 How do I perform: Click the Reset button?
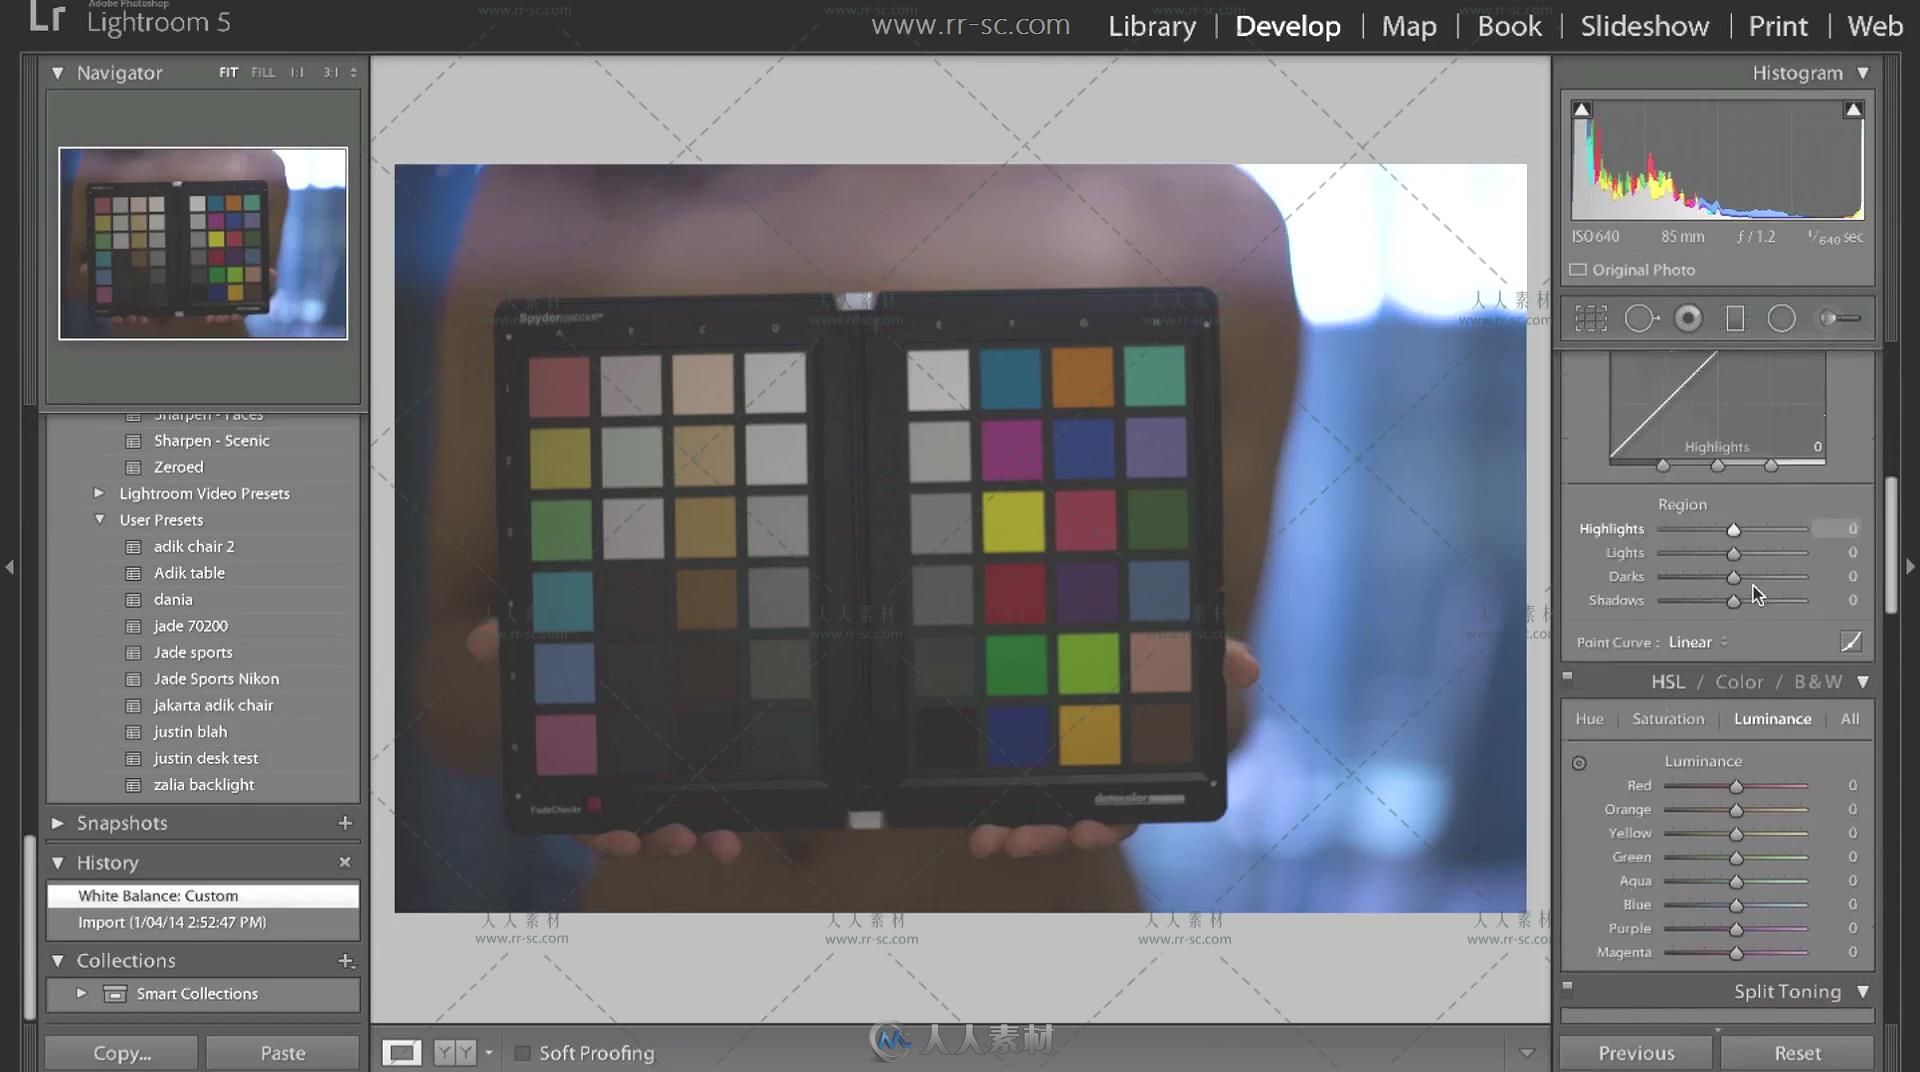[1797, 1053]
